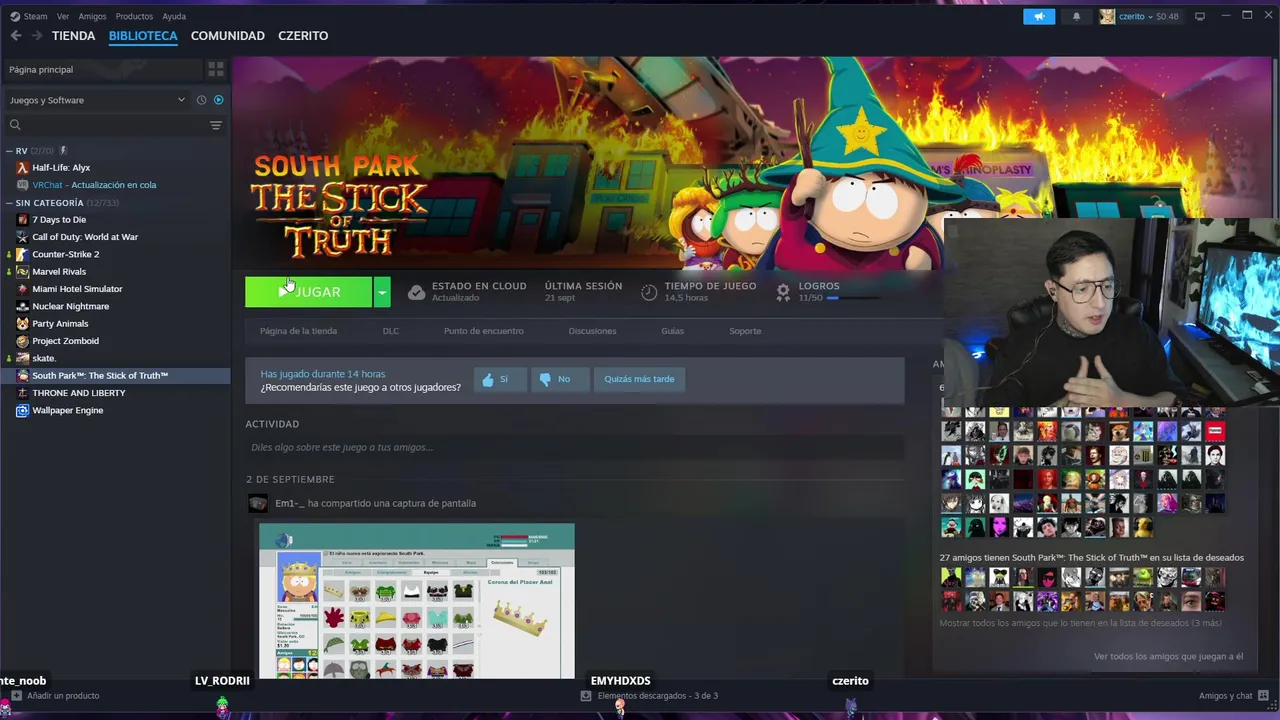Open the notifications bell
The height and width of the screenshot is (720, 1280).
[x=1076, y=16]
